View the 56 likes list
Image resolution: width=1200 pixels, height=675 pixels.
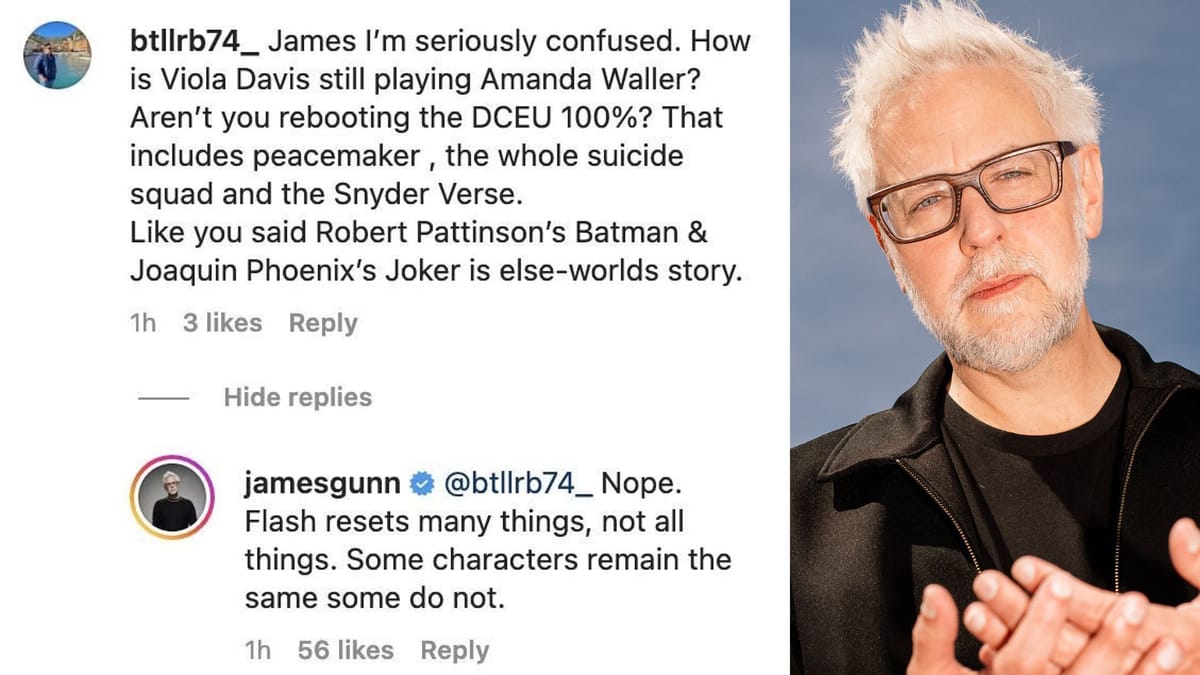click(x=345, y=650)
